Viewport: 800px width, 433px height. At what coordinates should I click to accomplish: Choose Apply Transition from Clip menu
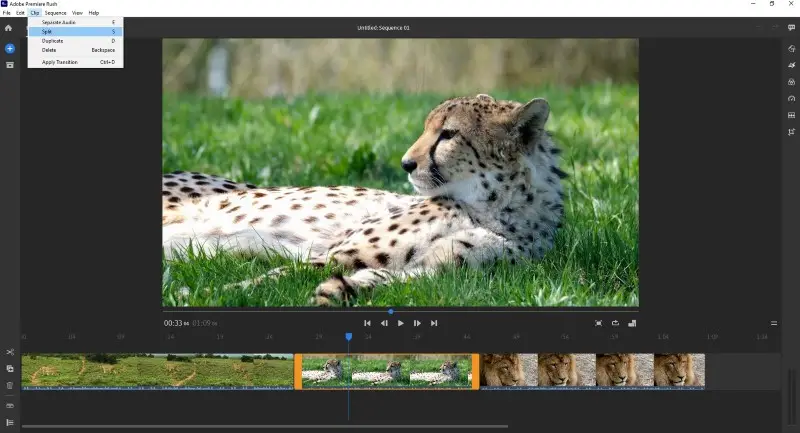76,62
